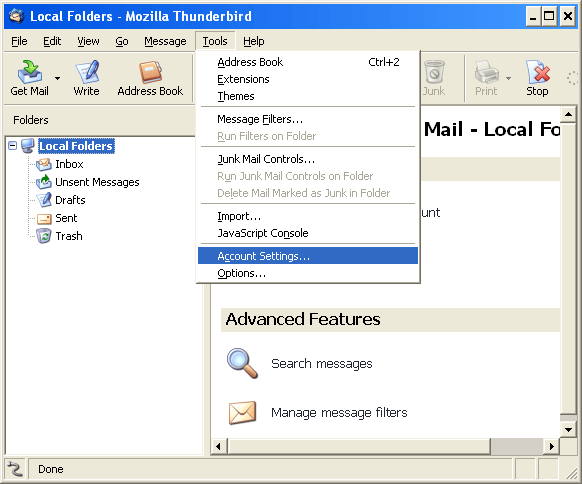Open a new message with Write icon
Viewport: 582px width, 484px height.
click(x=87, y=71)
